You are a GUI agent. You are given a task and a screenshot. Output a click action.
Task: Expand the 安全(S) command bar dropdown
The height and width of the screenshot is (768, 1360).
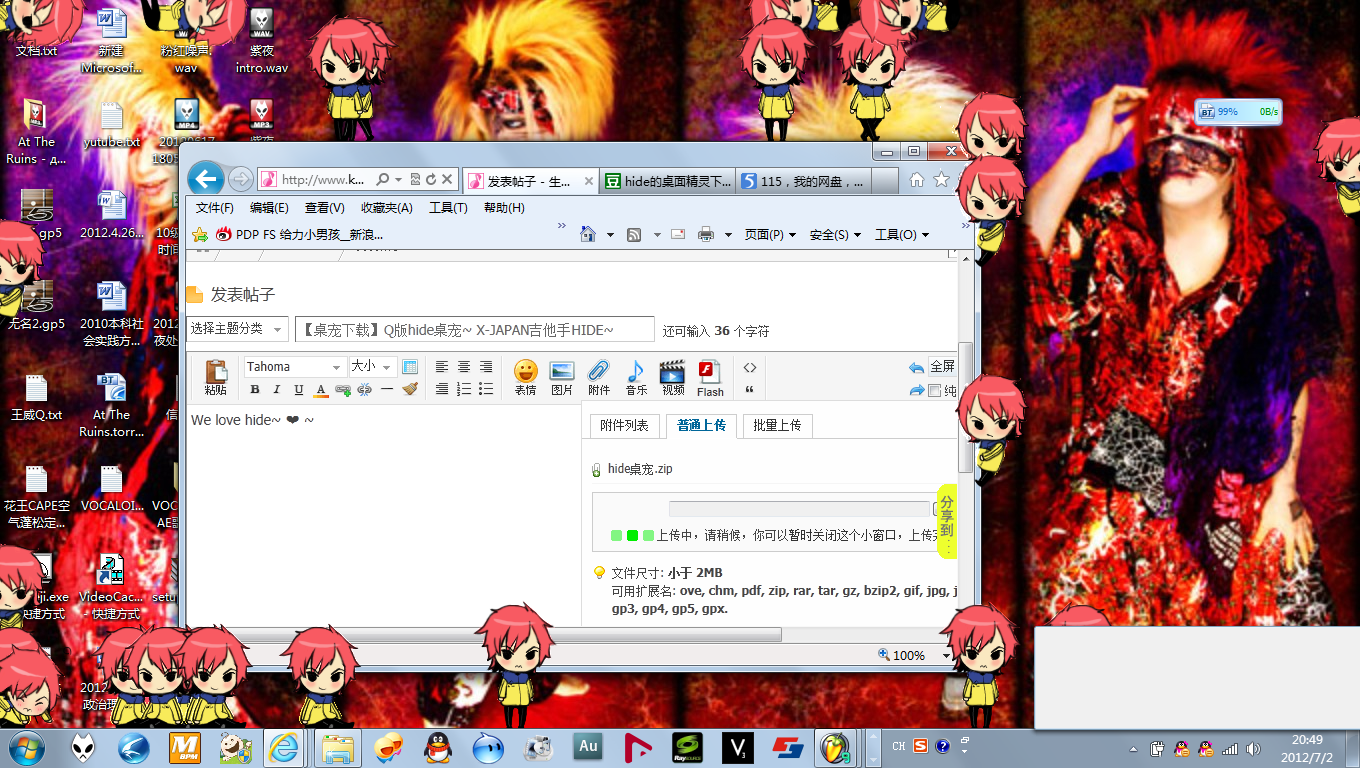[835, 234]
